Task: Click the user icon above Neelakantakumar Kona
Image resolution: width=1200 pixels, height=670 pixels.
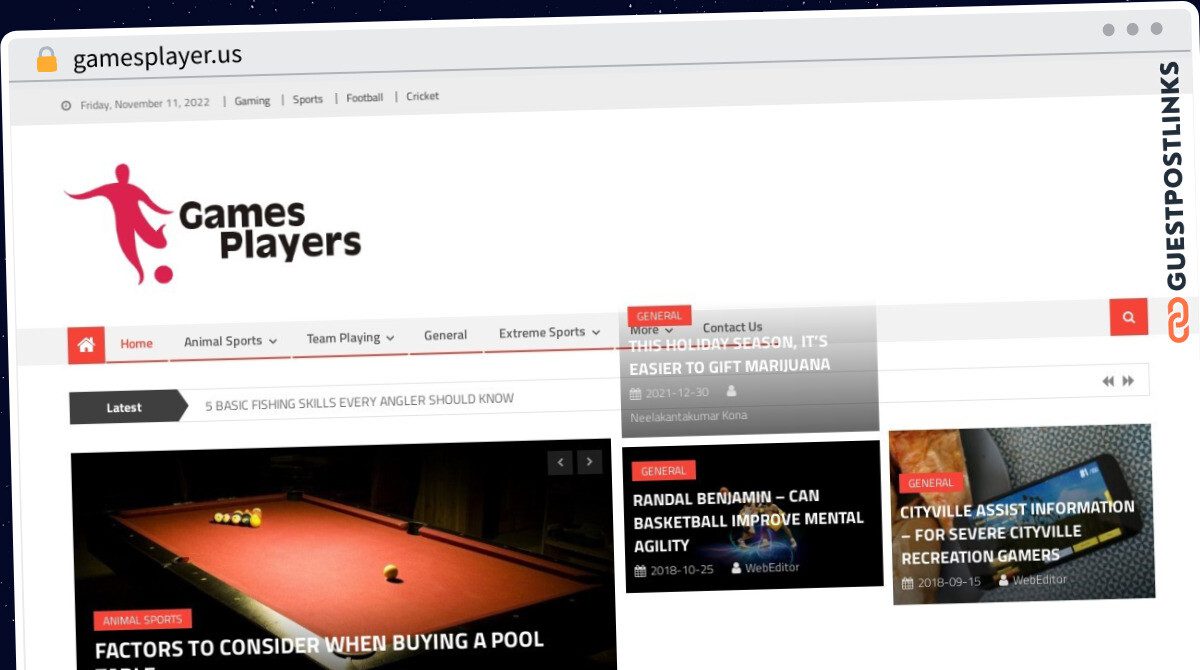Action: click(731, 391)
